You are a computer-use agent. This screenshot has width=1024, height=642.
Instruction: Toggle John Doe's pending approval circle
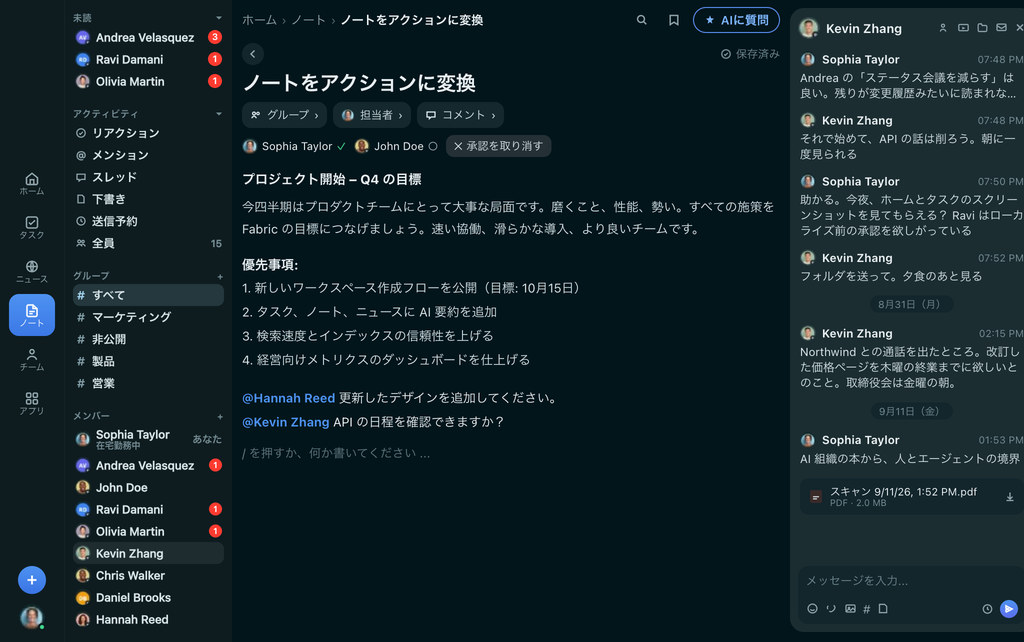coord(432,146)
